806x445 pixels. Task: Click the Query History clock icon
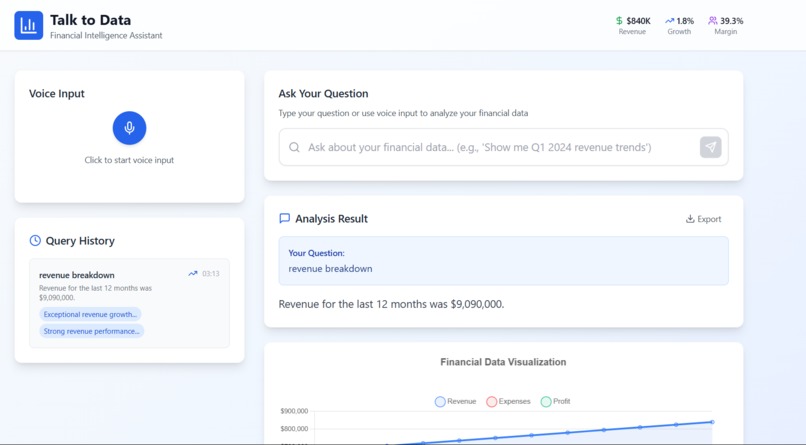[35, 240]
